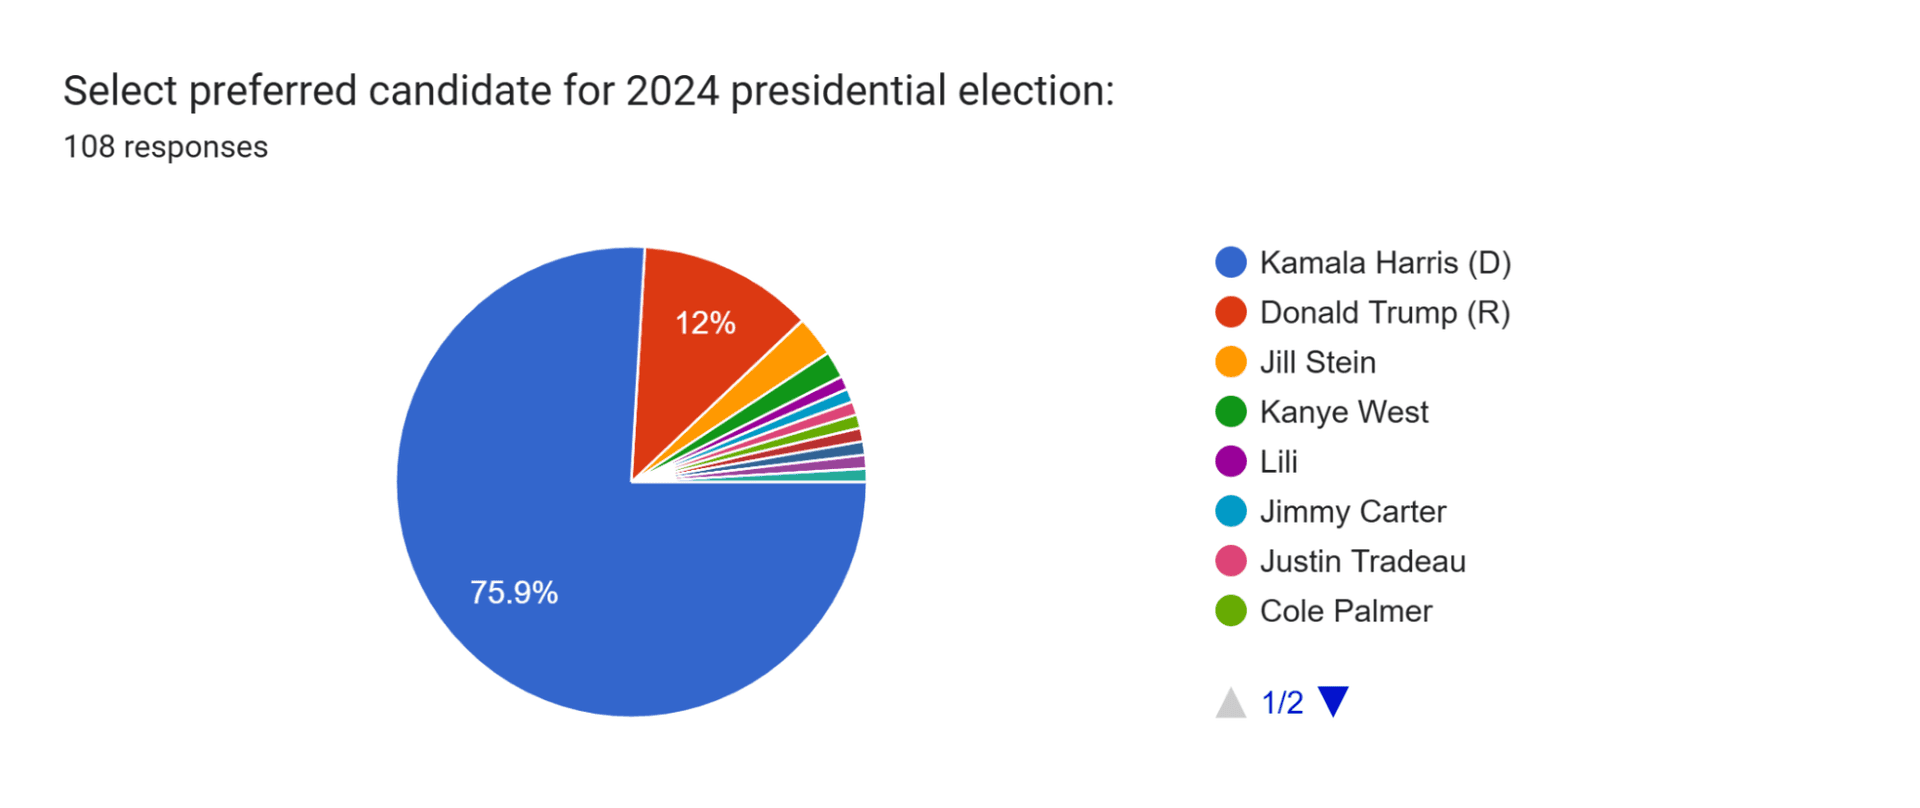Click the Lili purple legend dot

[x=1230, y=462]
